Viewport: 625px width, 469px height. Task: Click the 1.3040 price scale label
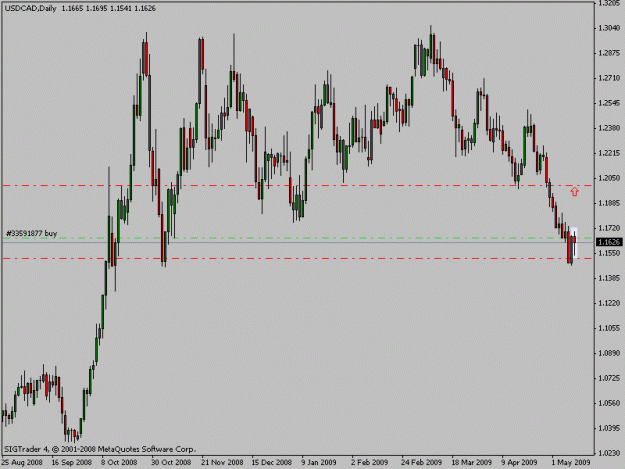(x=609, y=28)
